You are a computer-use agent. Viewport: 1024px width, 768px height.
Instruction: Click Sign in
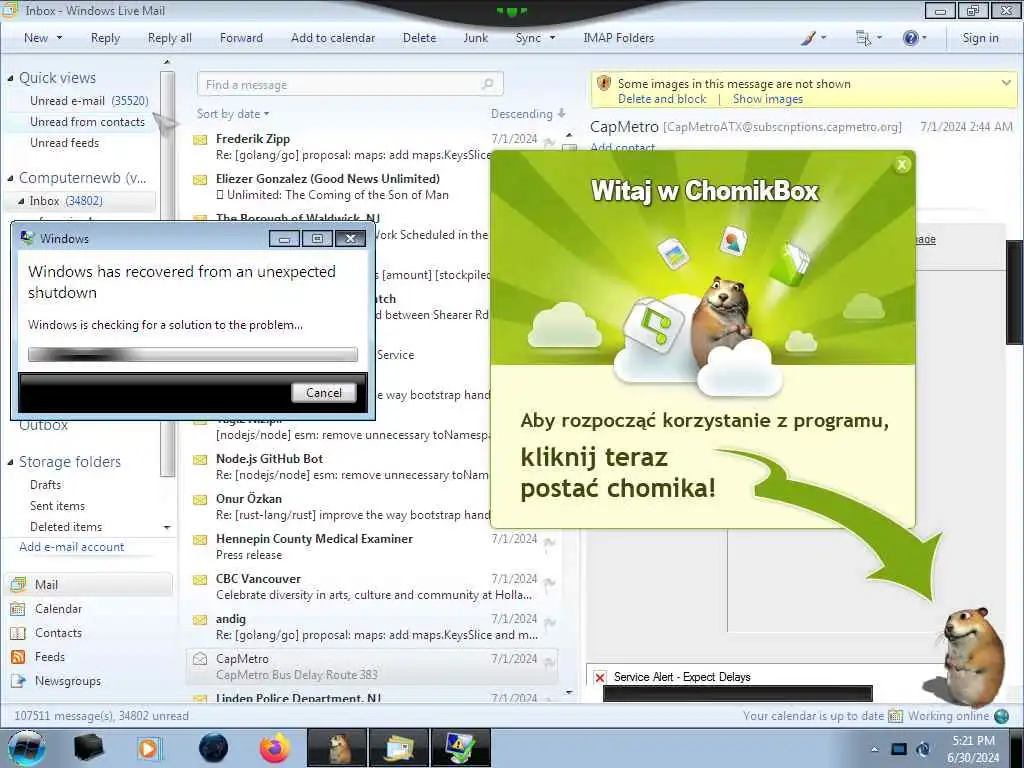980,38
